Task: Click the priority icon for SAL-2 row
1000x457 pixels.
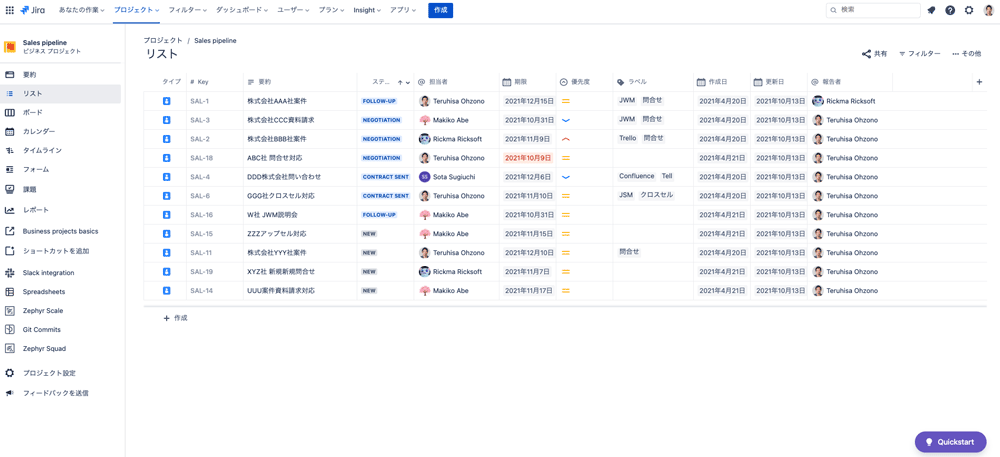Action: [x=565, y=138]
